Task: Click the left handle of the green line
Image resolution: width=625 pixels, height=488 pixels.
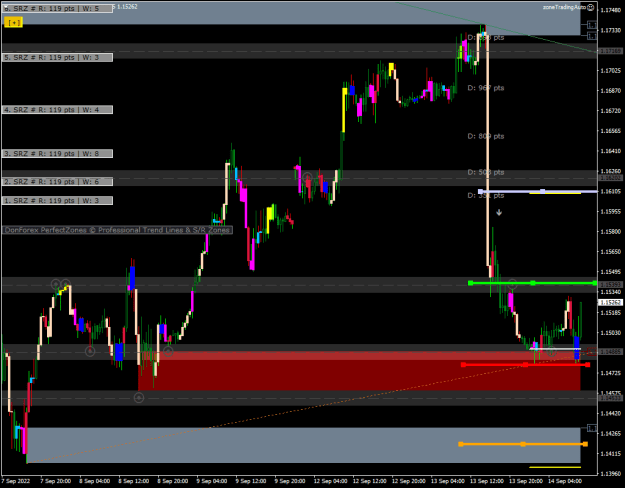Action: (x=471, y=283)
